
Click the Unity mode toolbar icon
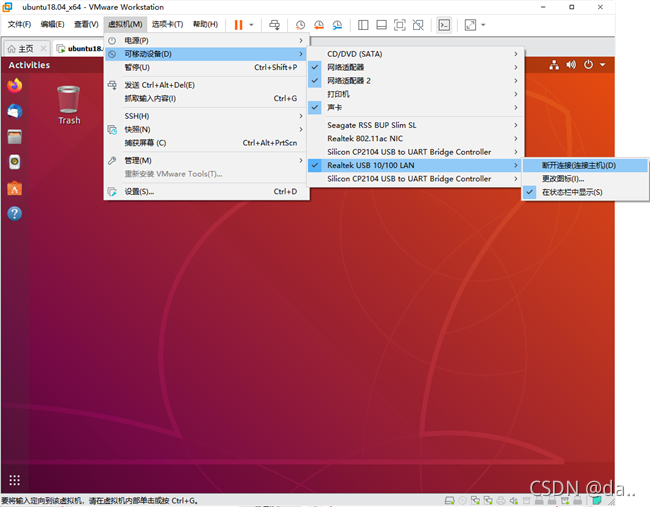[x=418, y=25]
